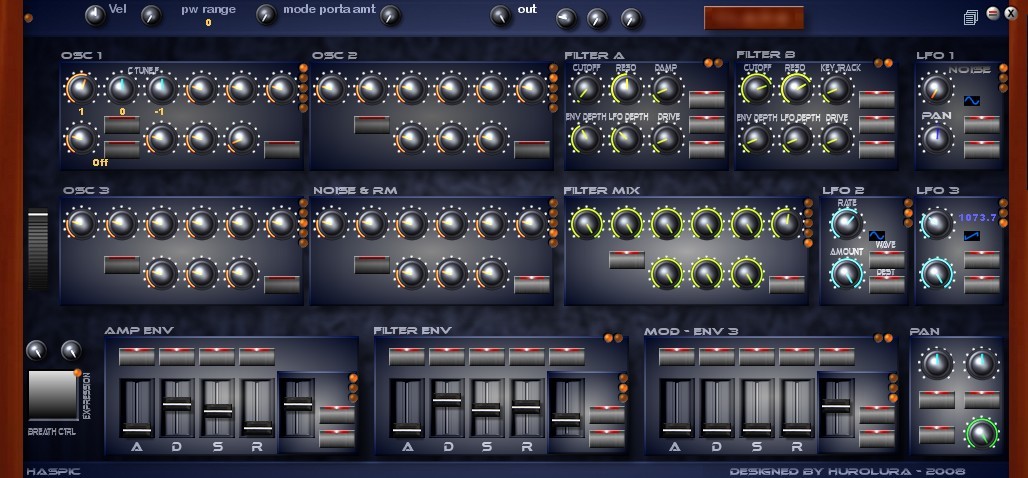Click the Filter B Cutoff knob
The image size is (1028, 478).
(756, 89)
